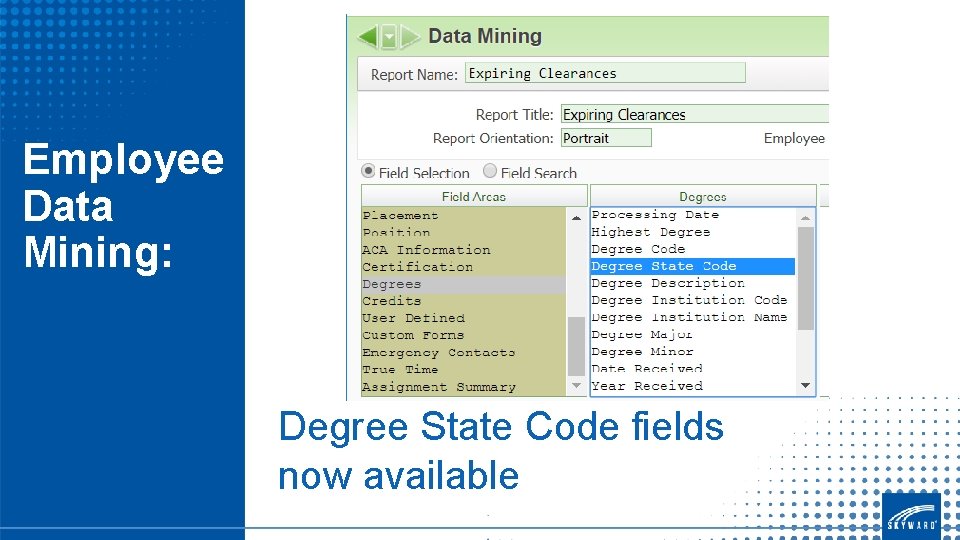
Task: Select the Field Selection radio button
Action: (368, 171)
